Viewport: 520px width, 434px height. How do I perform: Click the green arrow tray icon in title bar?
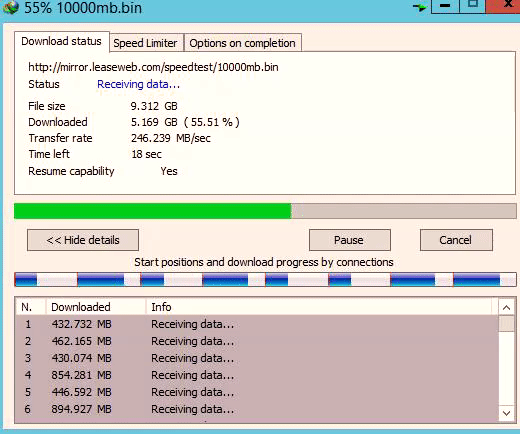[420, 7]
